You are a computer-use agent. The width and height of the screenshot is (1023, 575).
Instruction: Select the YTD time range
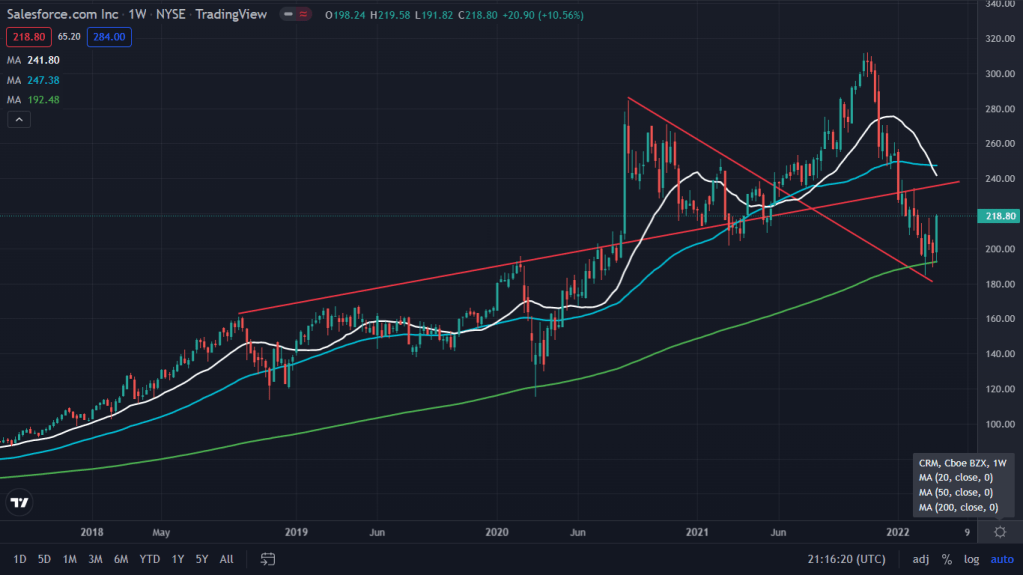coord(150,558)
